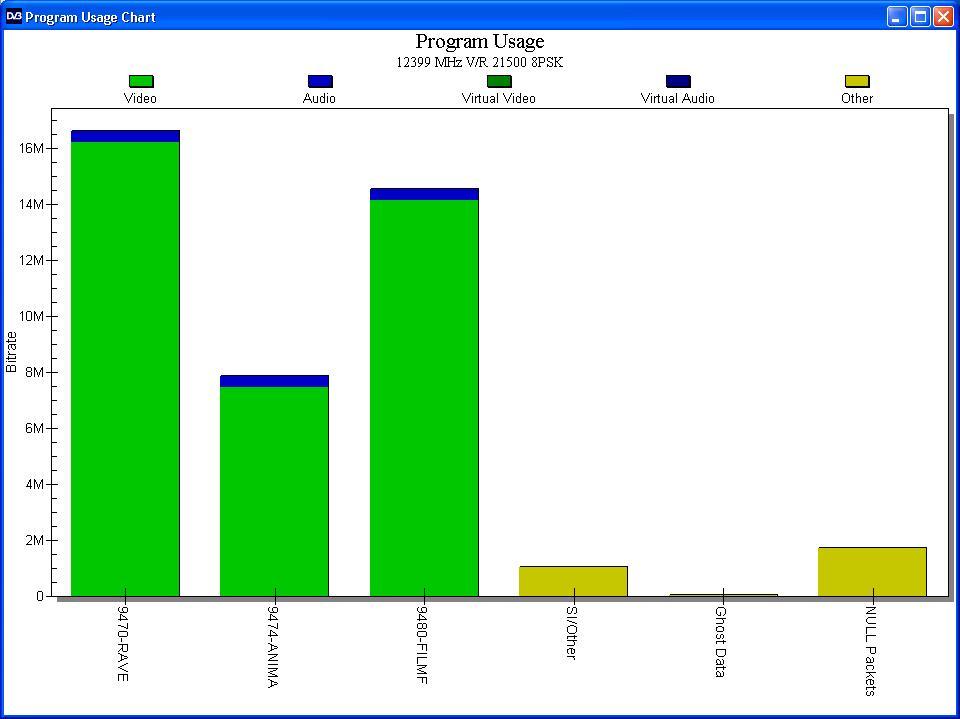Click the '2M' y-axis tick label

coord(34,540)
